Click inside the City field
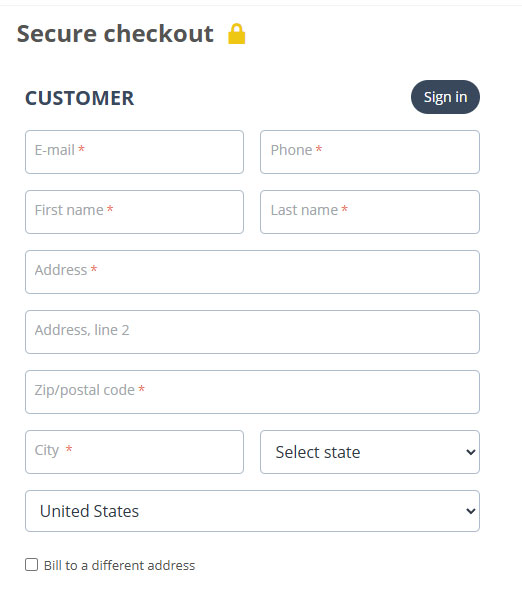This screenshot has width=522, height=615. [x=135, y=452]
